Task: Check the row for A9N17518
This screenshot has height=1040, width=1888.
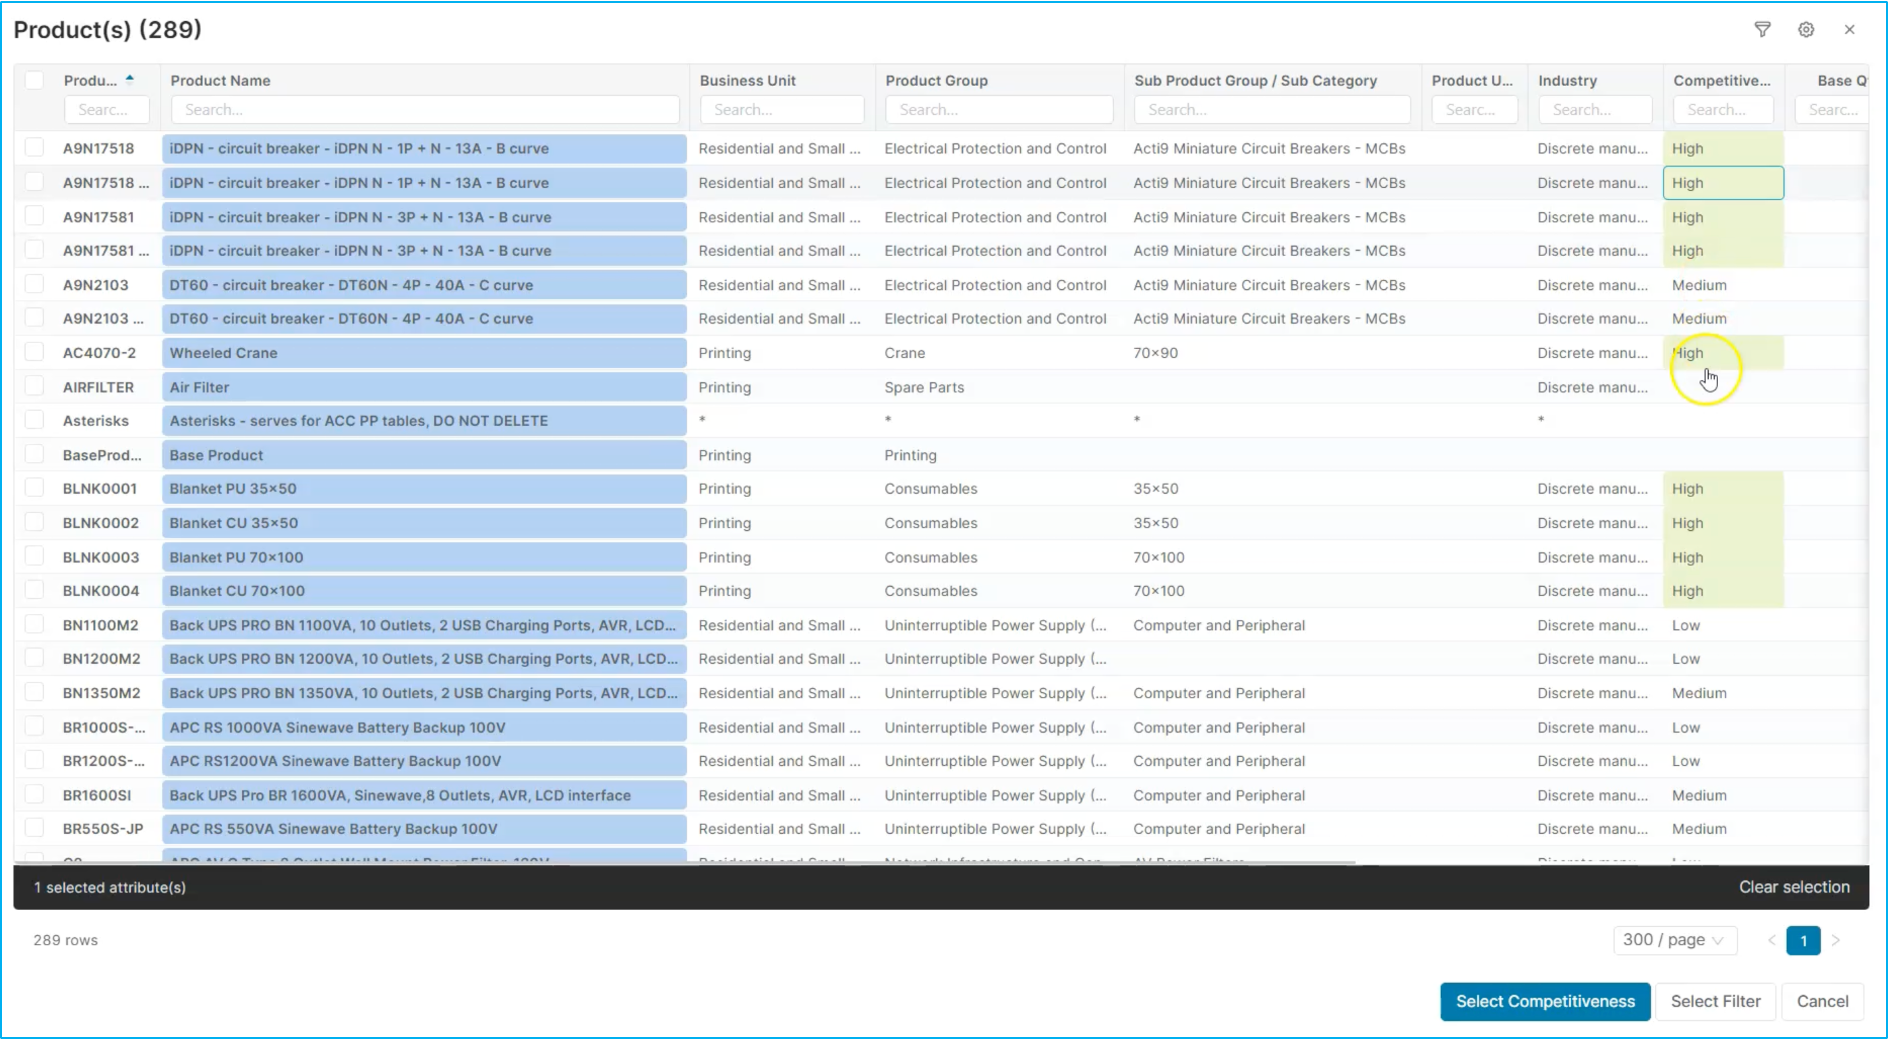Action: click(35, 148)
